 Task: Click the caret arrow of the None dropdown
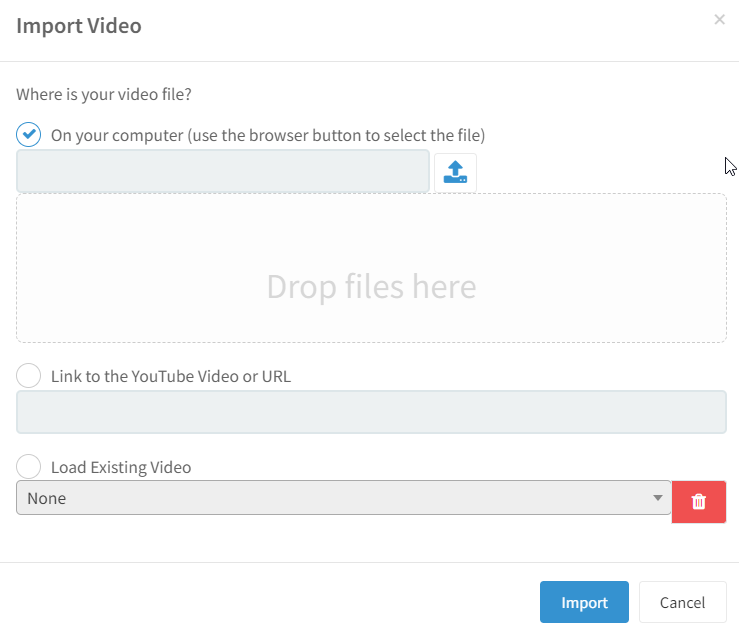pos(657,498)
